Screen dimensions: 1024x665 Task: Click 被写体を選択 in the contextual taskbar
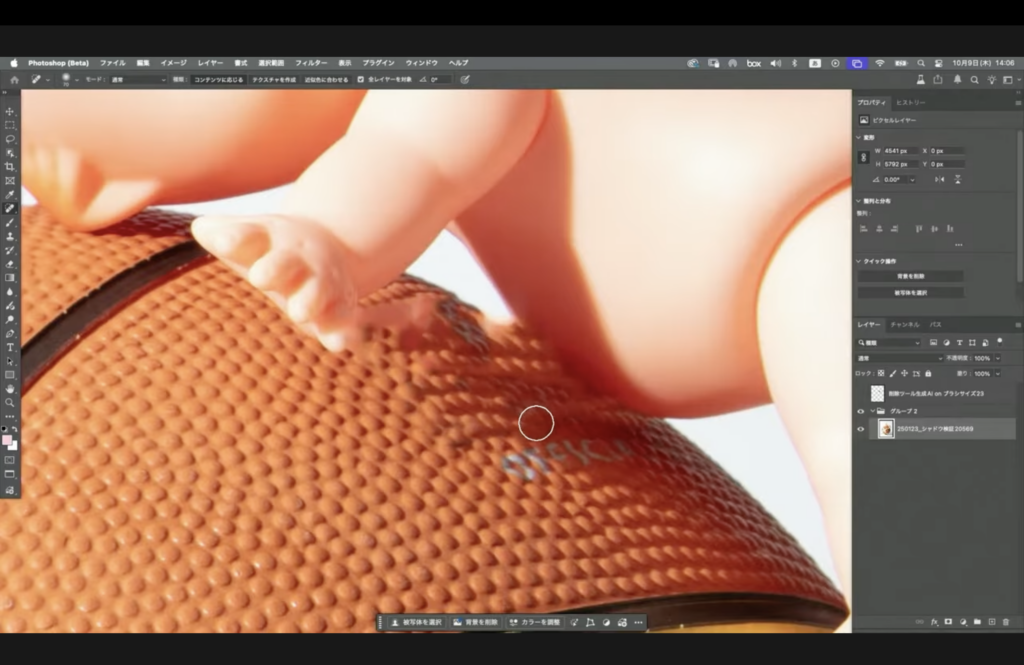tap(416, 622)
